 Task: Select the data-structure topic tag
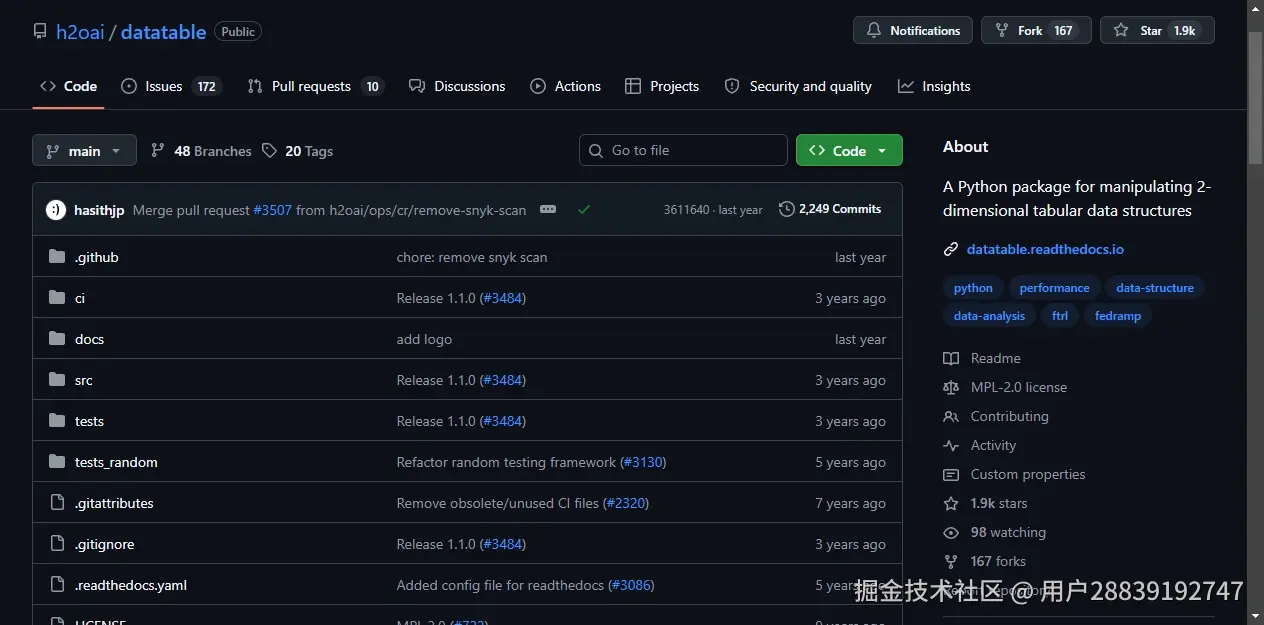1155,288
